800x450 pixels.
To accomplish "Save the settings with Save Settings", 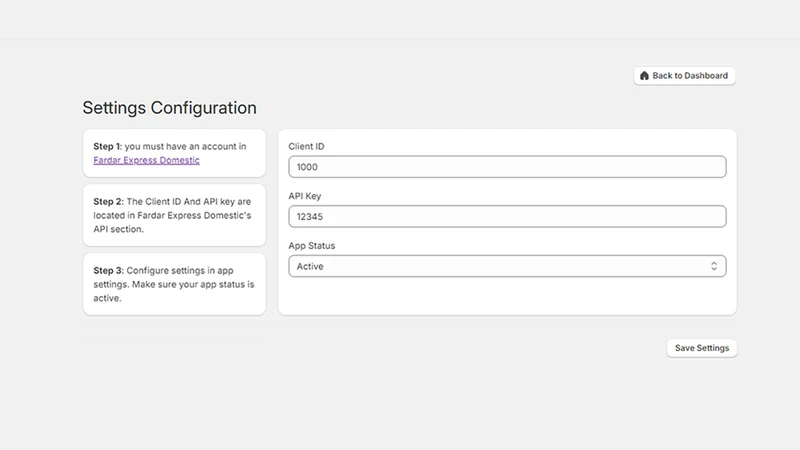I will click(x=702, y=348).
